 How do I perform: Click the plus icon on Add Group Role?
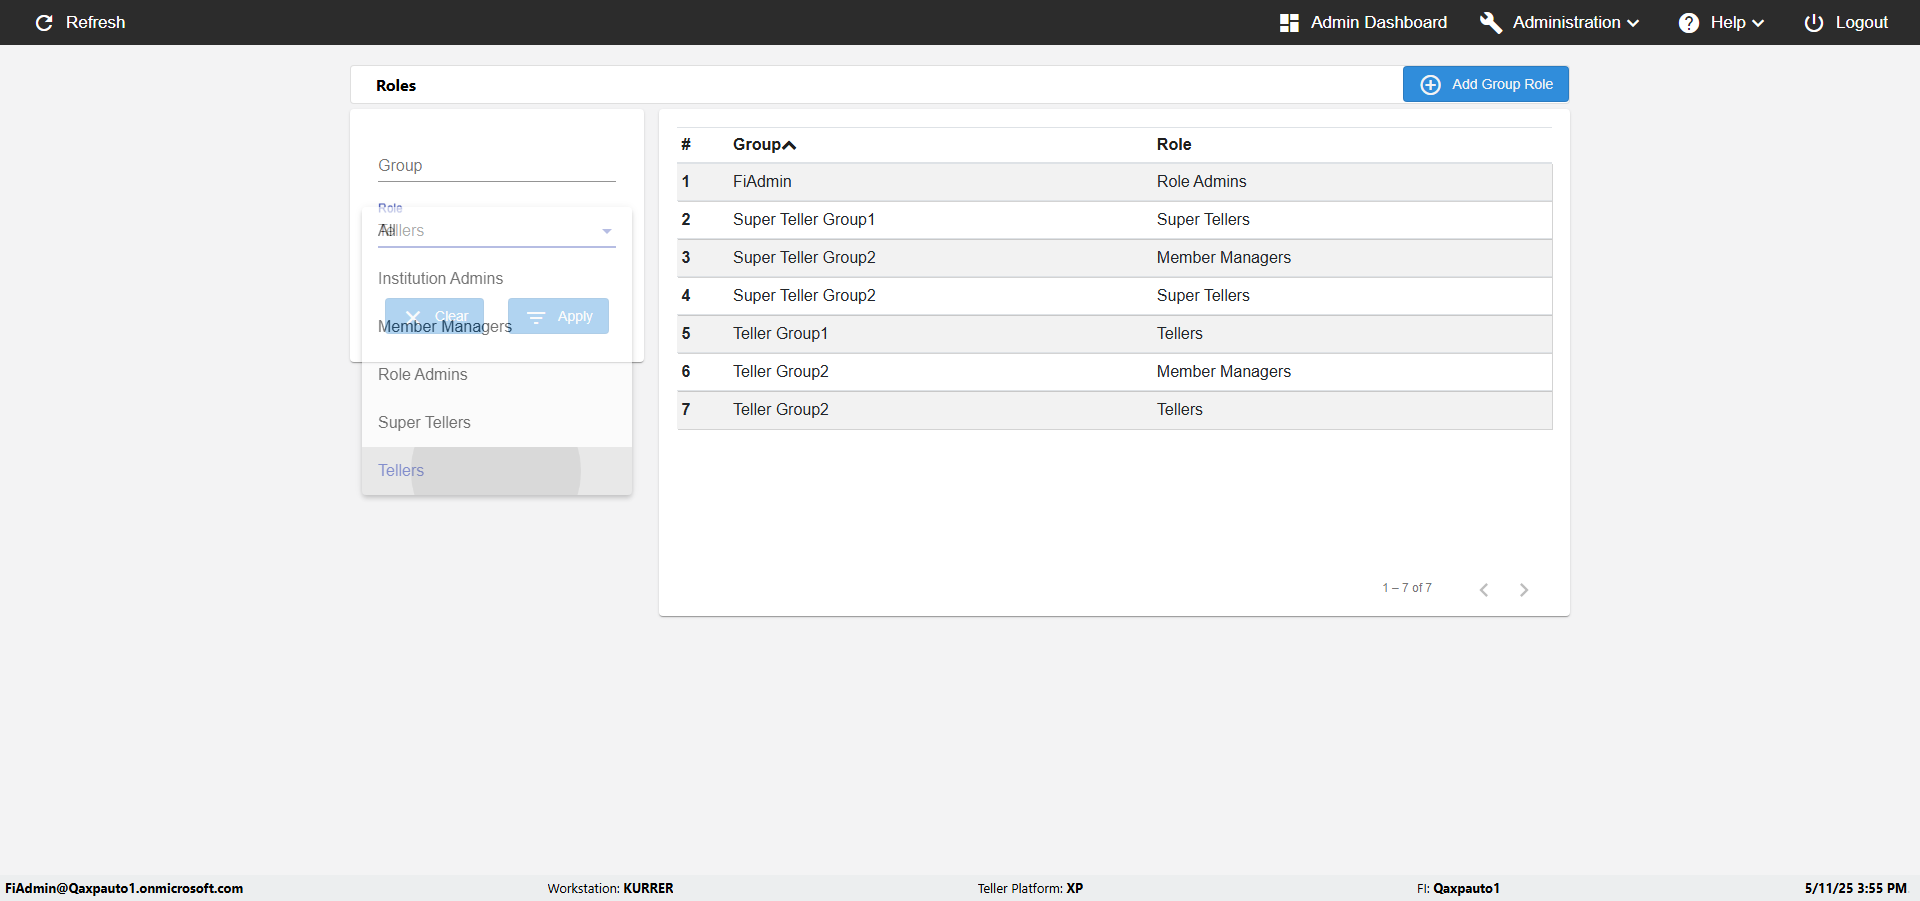pos(1431,85)
